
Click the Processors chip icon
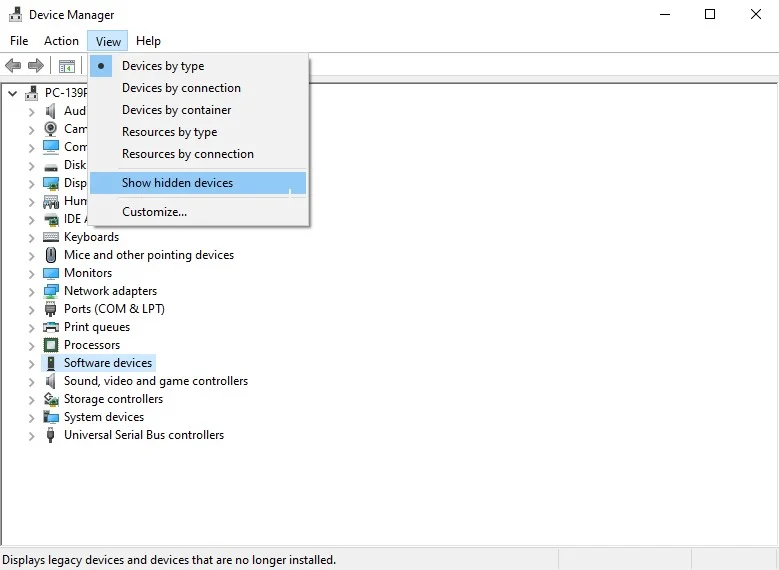51,345
